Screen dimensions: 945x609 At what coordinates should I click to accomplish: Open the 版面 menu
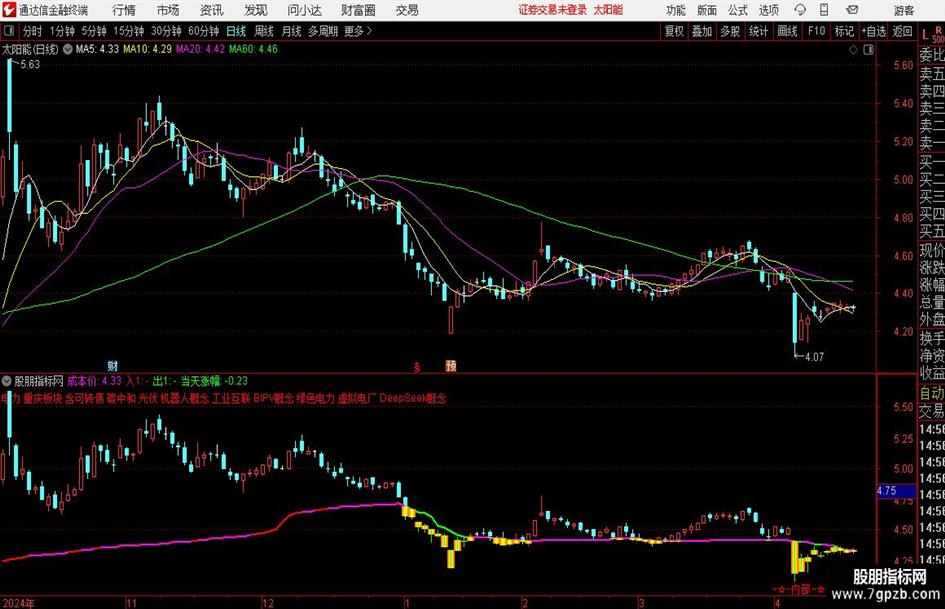707,10
